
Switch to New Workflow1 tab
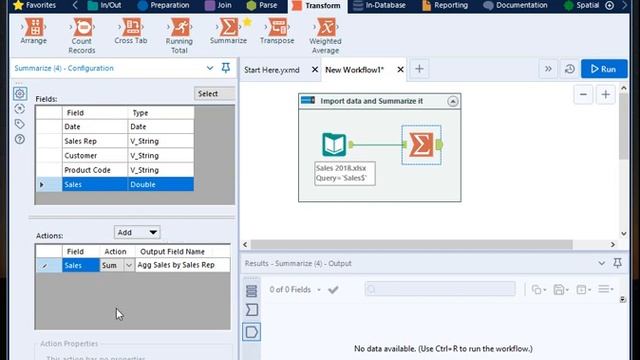[354, 70]
